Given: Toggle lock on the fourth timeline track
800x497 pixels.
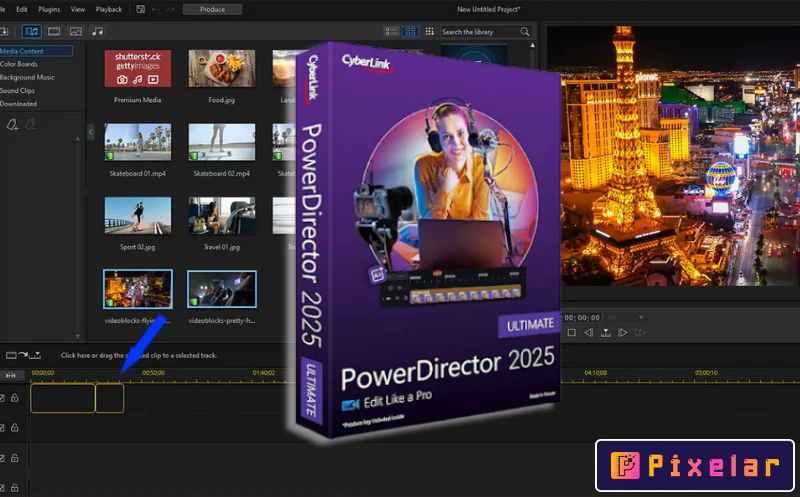Looking at the screenshot, I should tap(15, 488).
